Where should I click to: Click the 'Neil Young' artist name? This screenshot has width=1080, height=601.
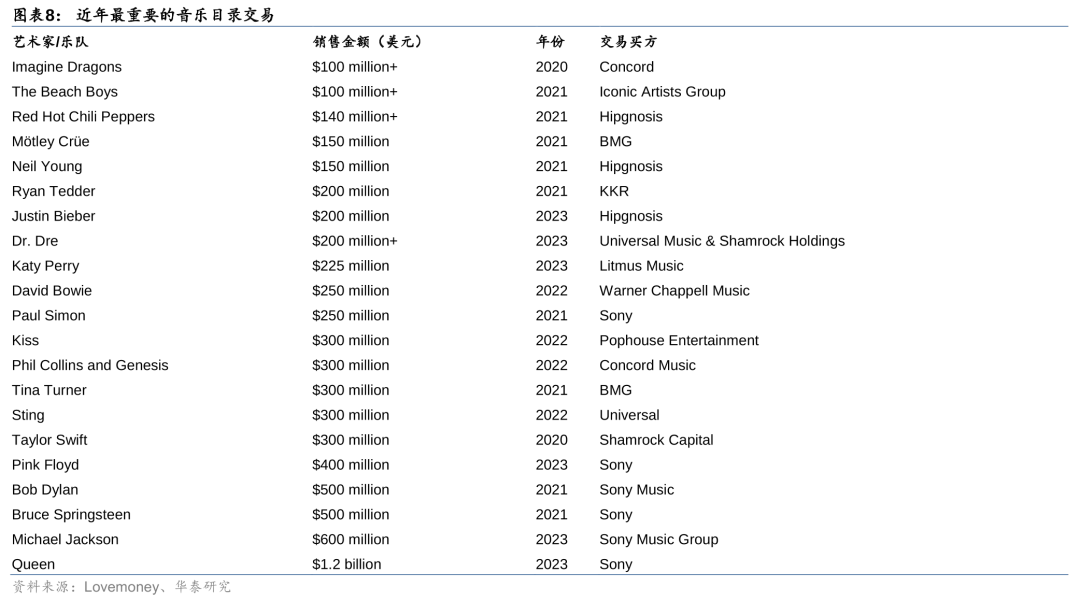[47, 167]
